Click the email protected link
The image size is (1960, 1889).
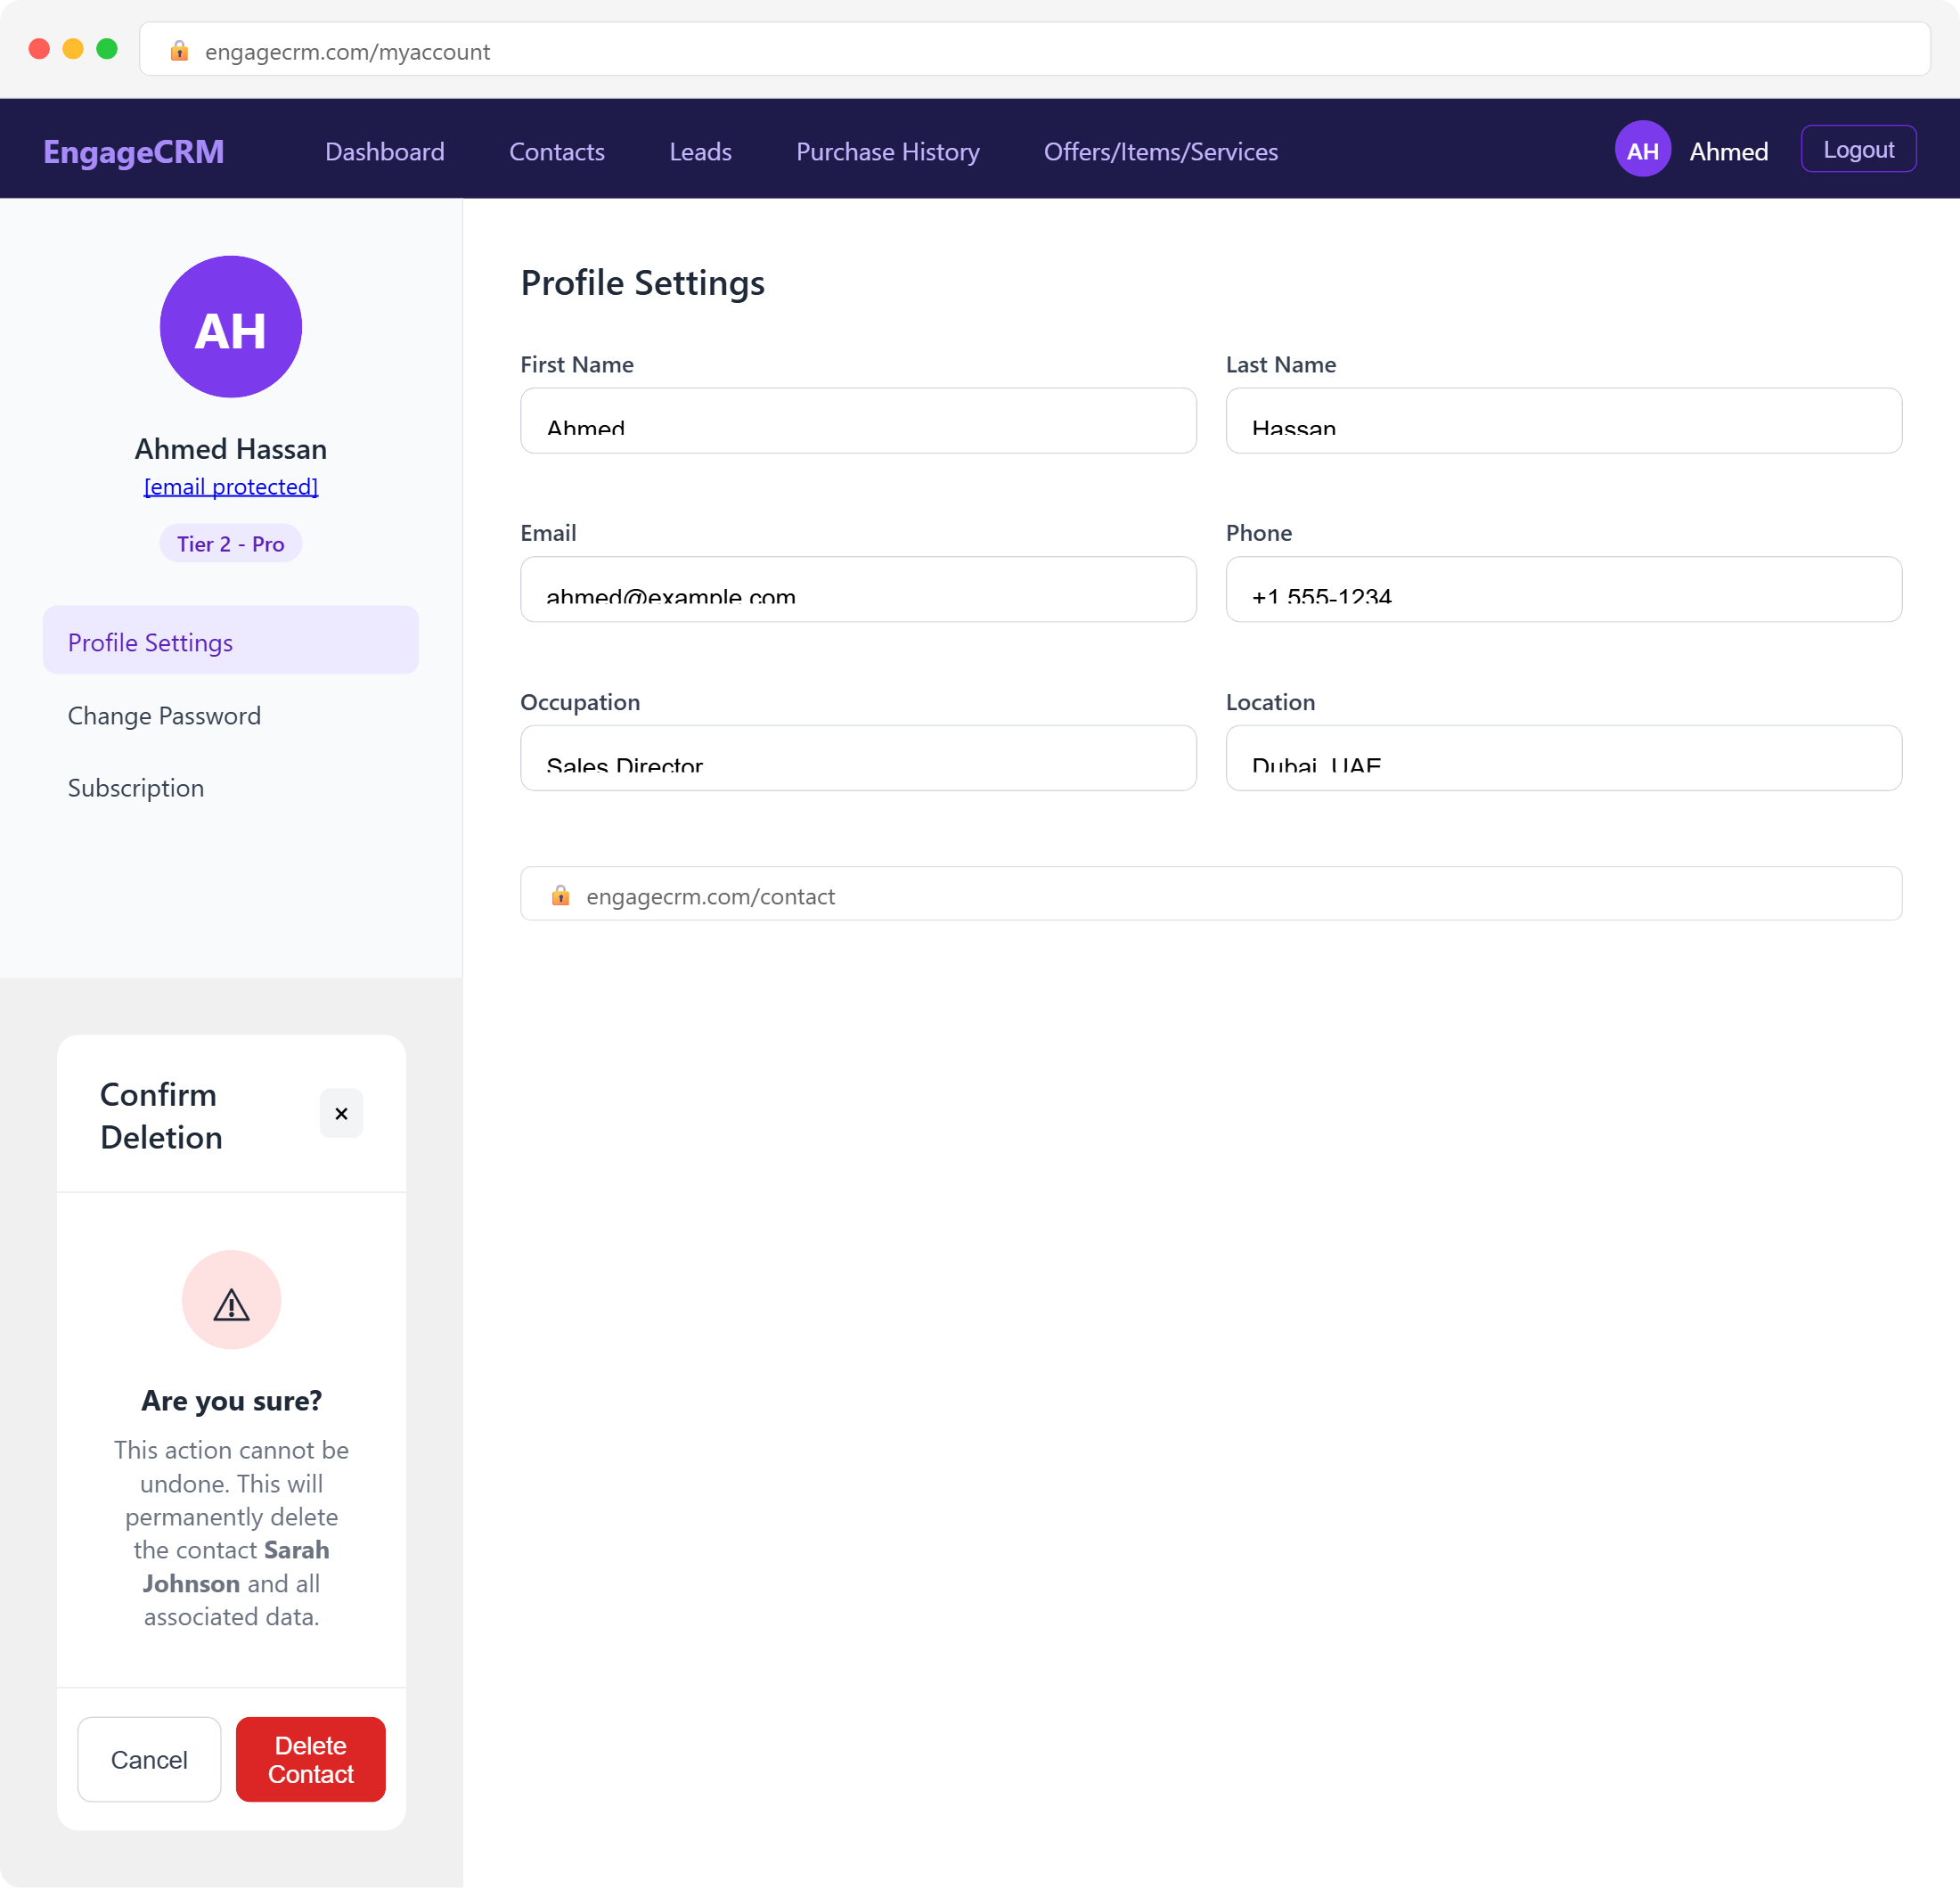click(x=231, y=486)
